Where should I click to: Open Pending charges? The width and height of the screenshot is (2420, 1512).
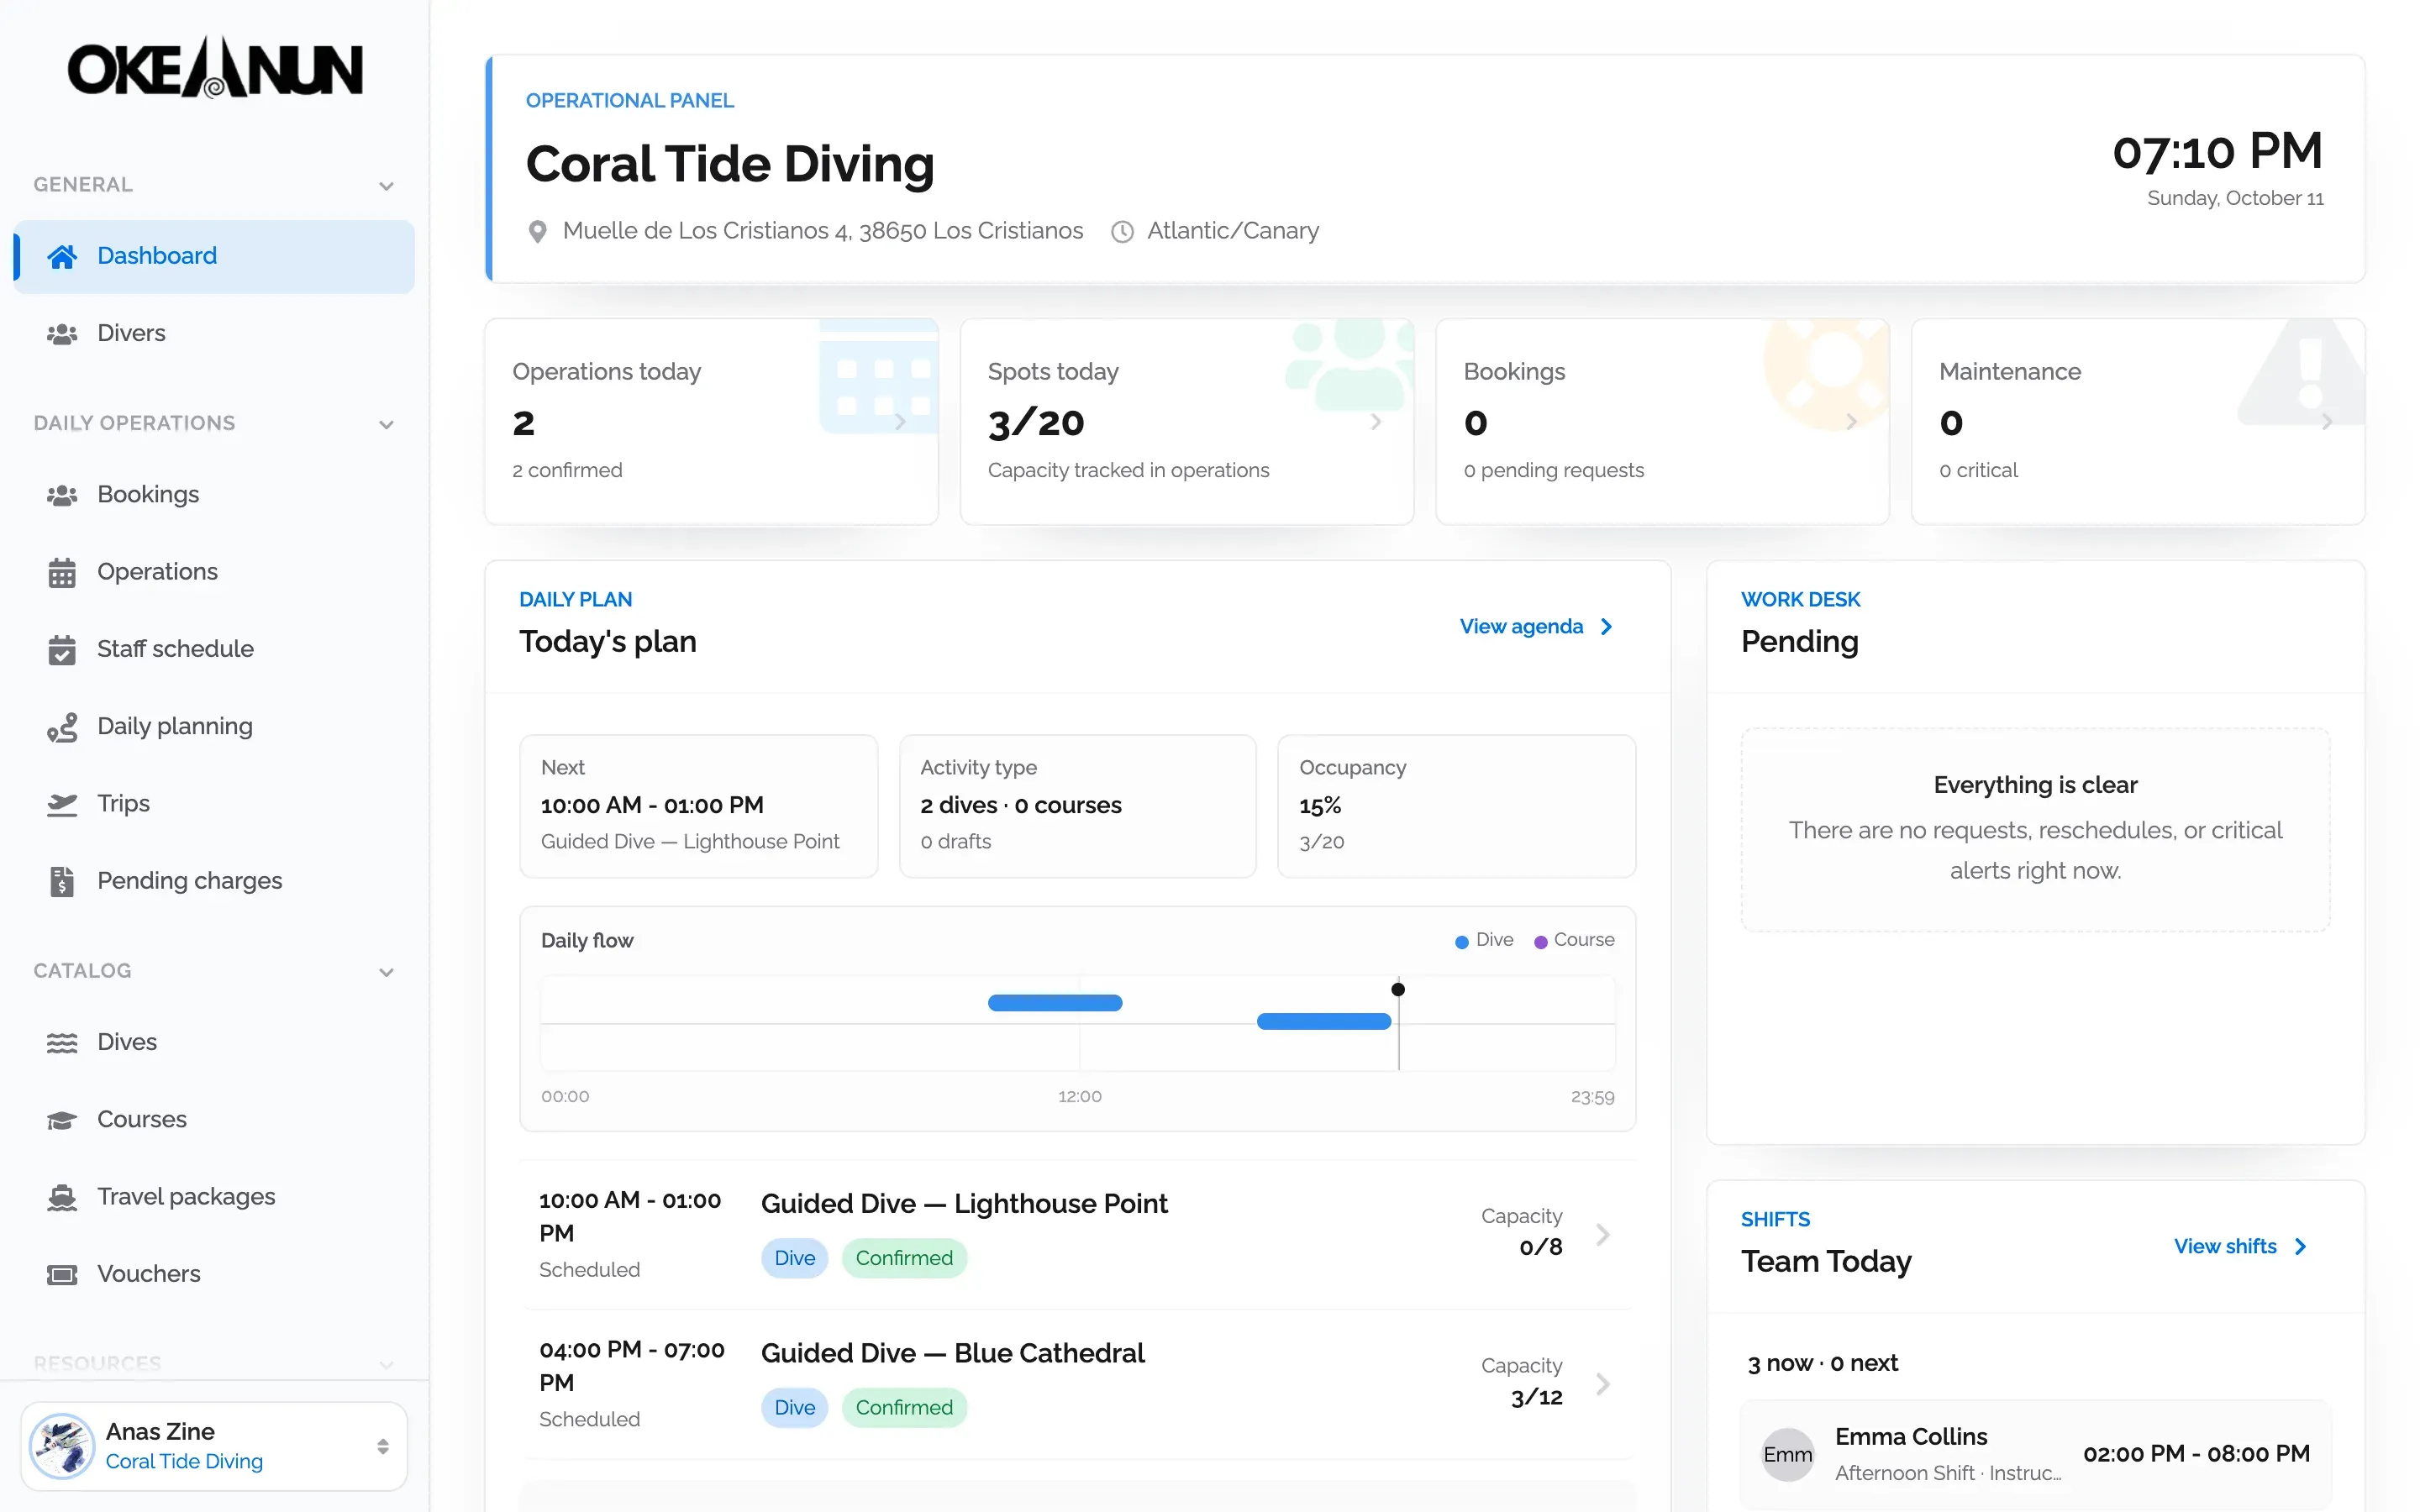tap(214, 881)
